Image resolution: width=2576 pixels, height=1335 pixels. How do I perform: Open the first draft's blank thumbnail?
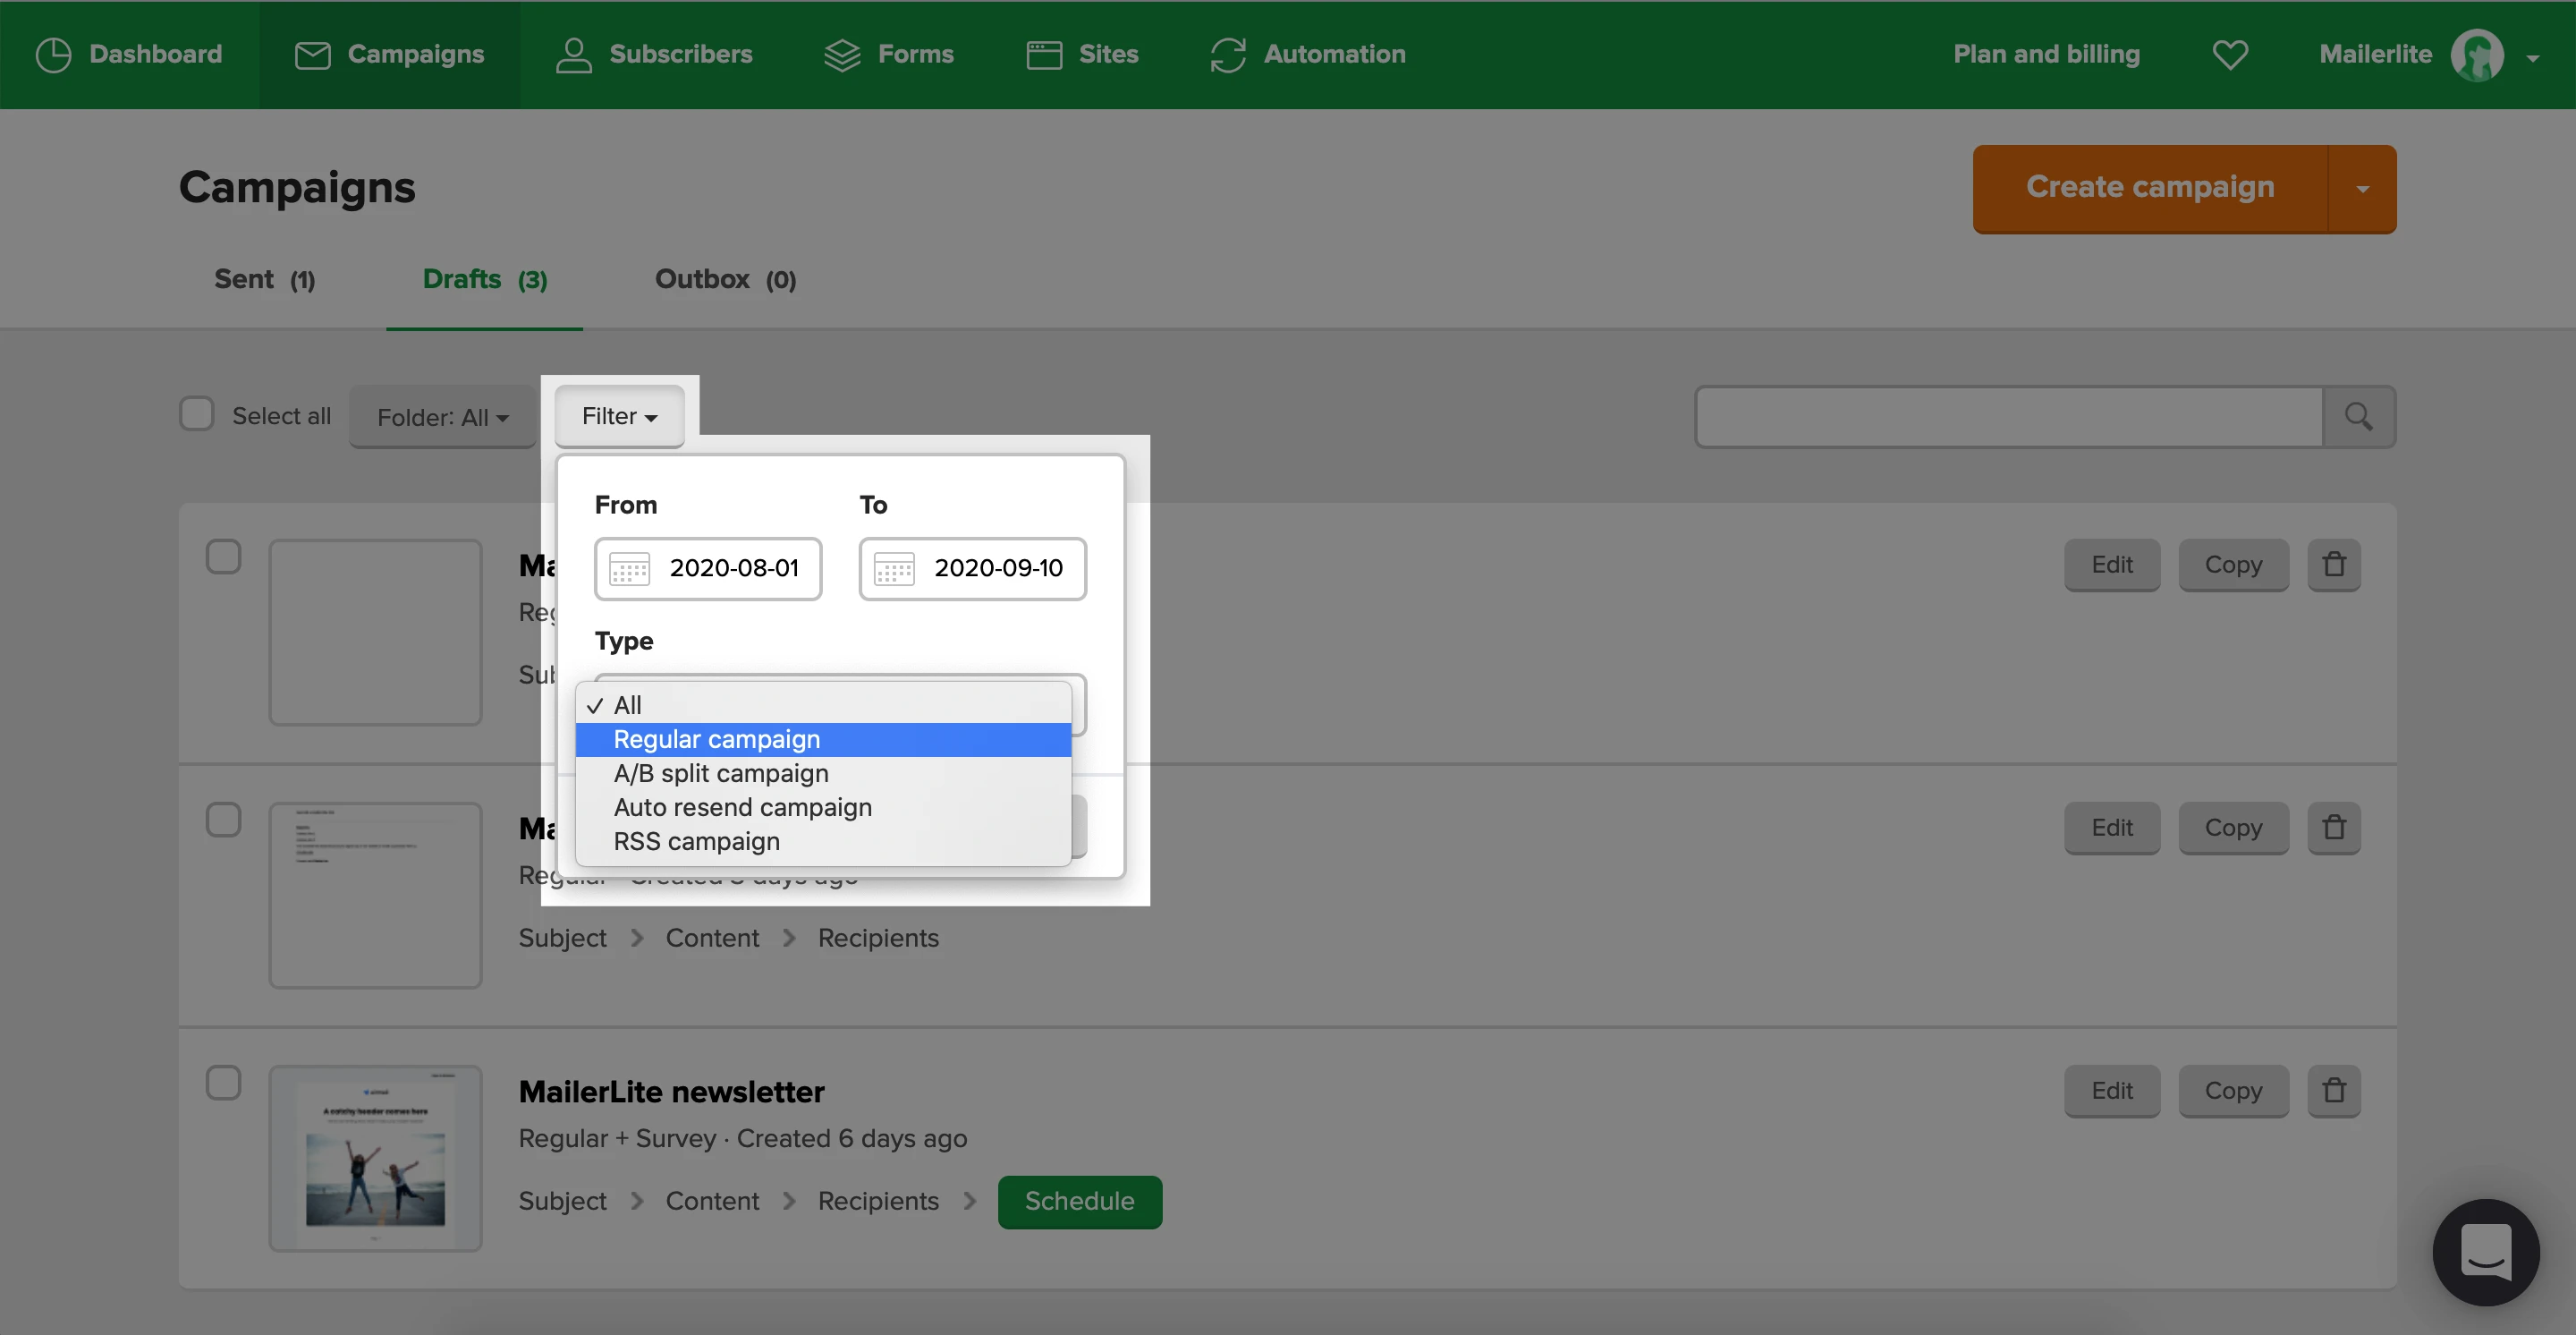pos(375,632)
